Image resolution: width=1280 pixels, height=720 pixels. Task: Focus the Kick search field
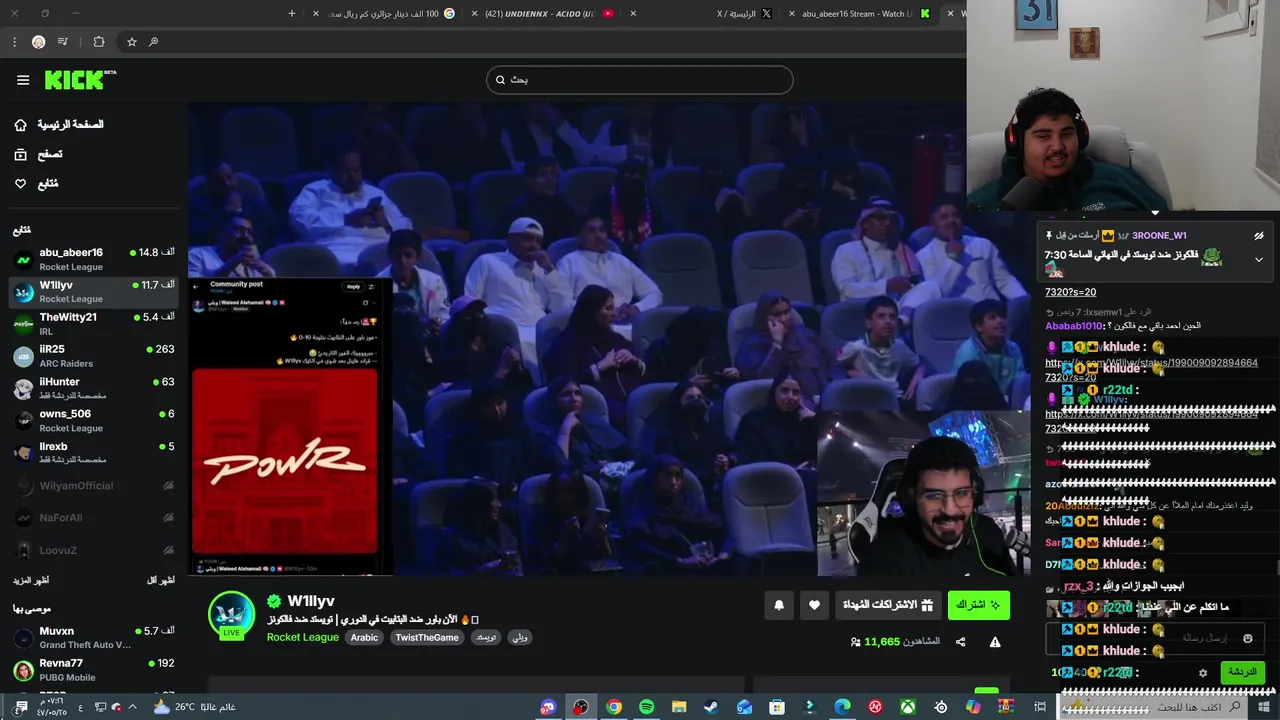(640, 80)
